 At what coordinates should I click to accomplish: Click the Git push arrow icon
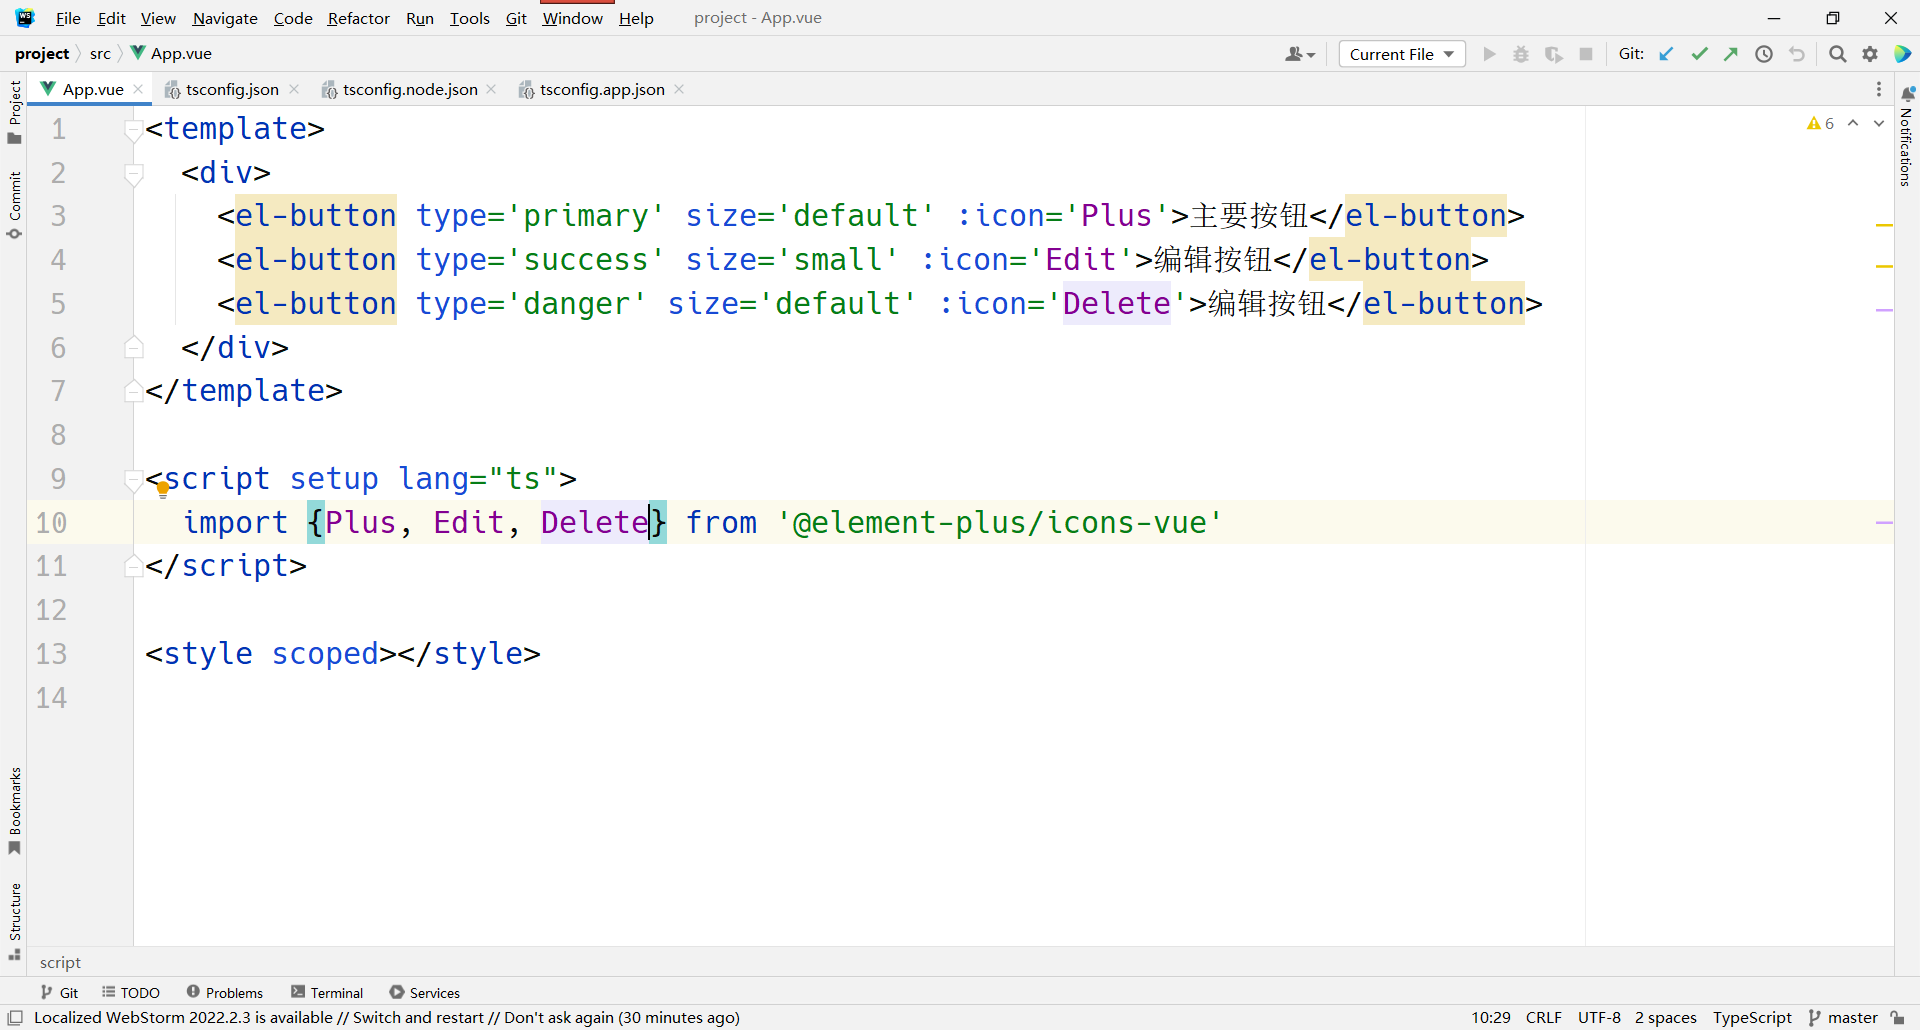[1731, 54]
